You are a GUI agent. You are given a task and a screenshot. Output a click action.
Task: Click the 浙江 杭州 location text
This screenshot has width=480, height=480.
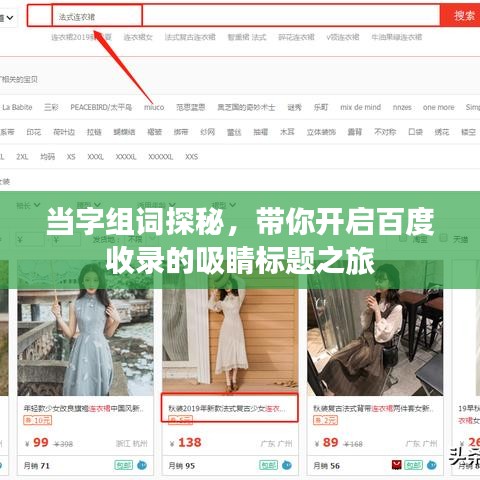click(132, 444)
